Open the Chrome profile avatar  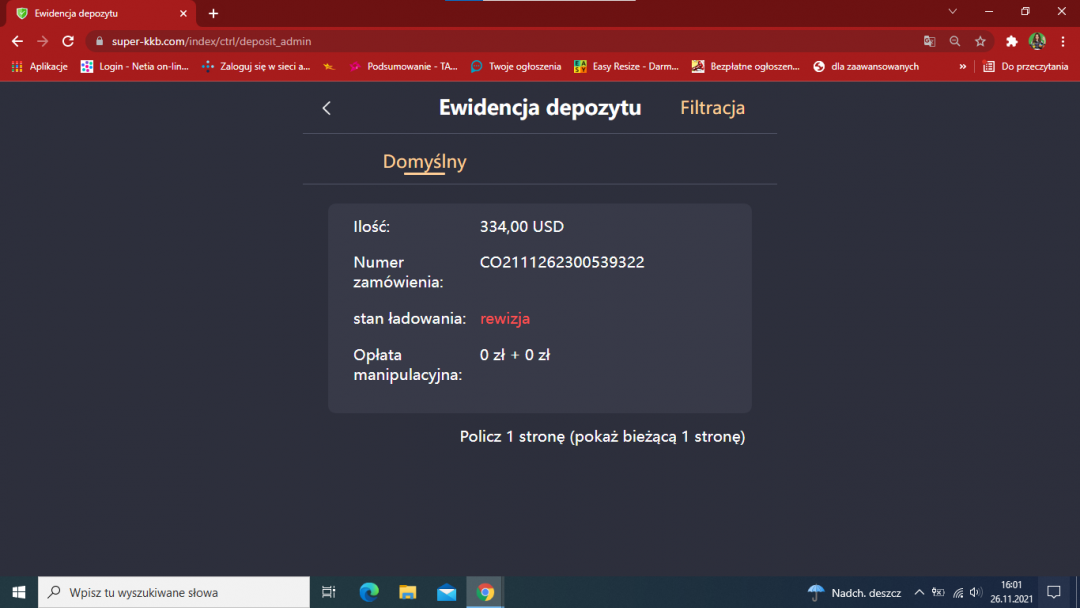pos(1037,42)
